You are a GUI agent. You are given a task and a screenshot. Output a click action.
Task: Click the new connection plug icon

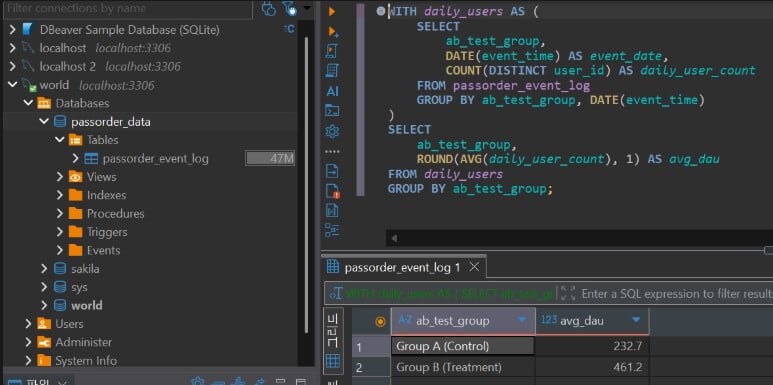point(268,8)
